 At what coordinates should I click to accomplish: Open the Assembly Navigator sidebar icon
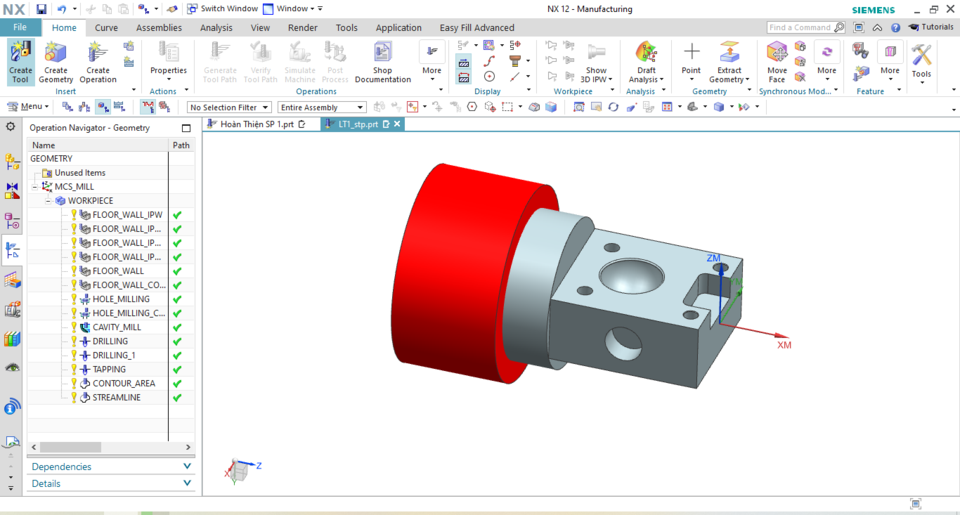[12, 162]
